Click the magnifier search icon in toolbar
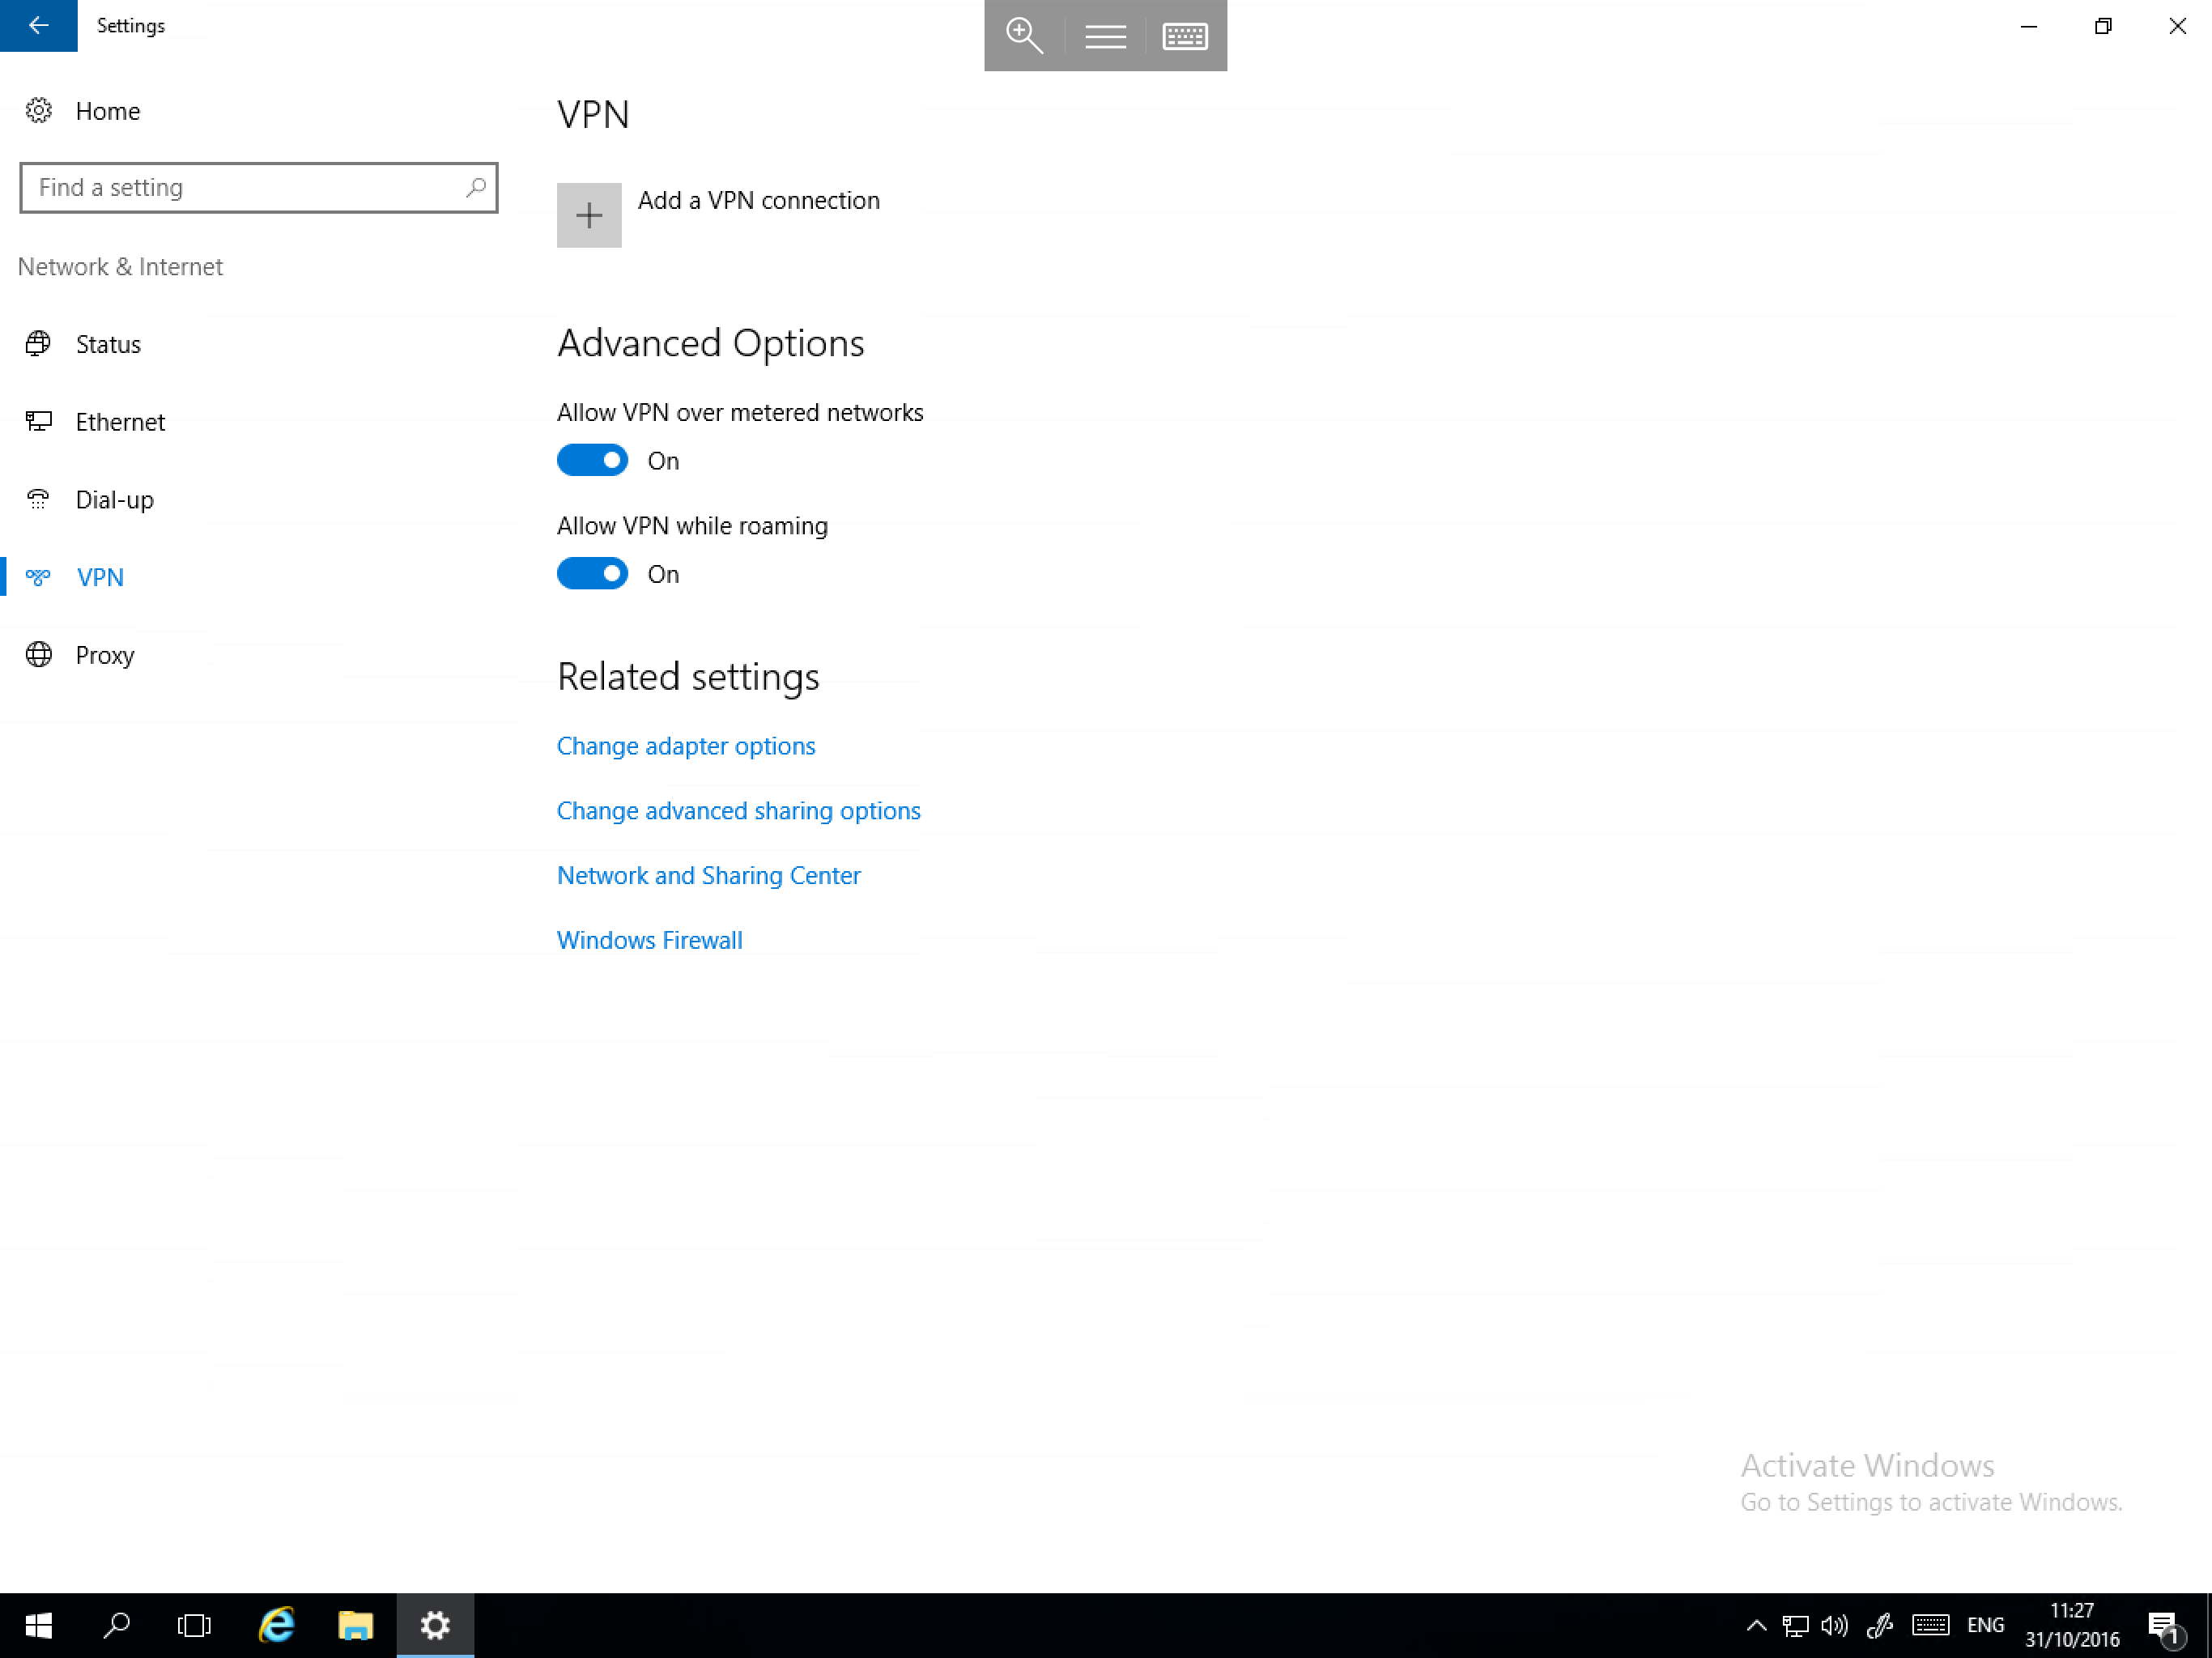Image resolution: width=2212 pixels, height=1658 pixels. [1024, 35]
